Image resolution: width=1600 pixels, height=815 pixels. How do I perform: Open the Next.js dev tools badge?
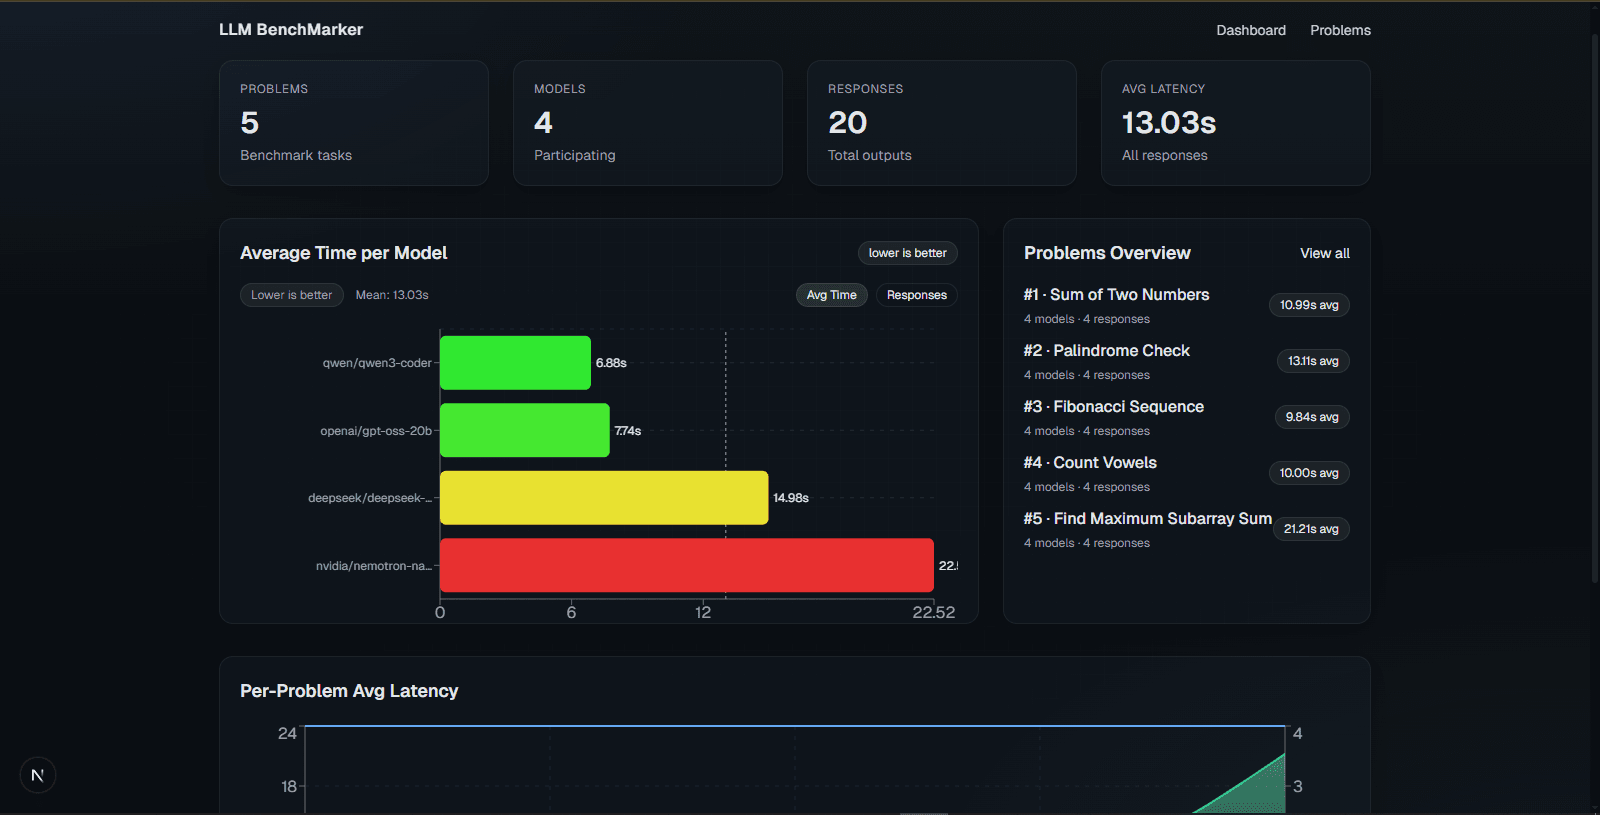coord(37,775)
